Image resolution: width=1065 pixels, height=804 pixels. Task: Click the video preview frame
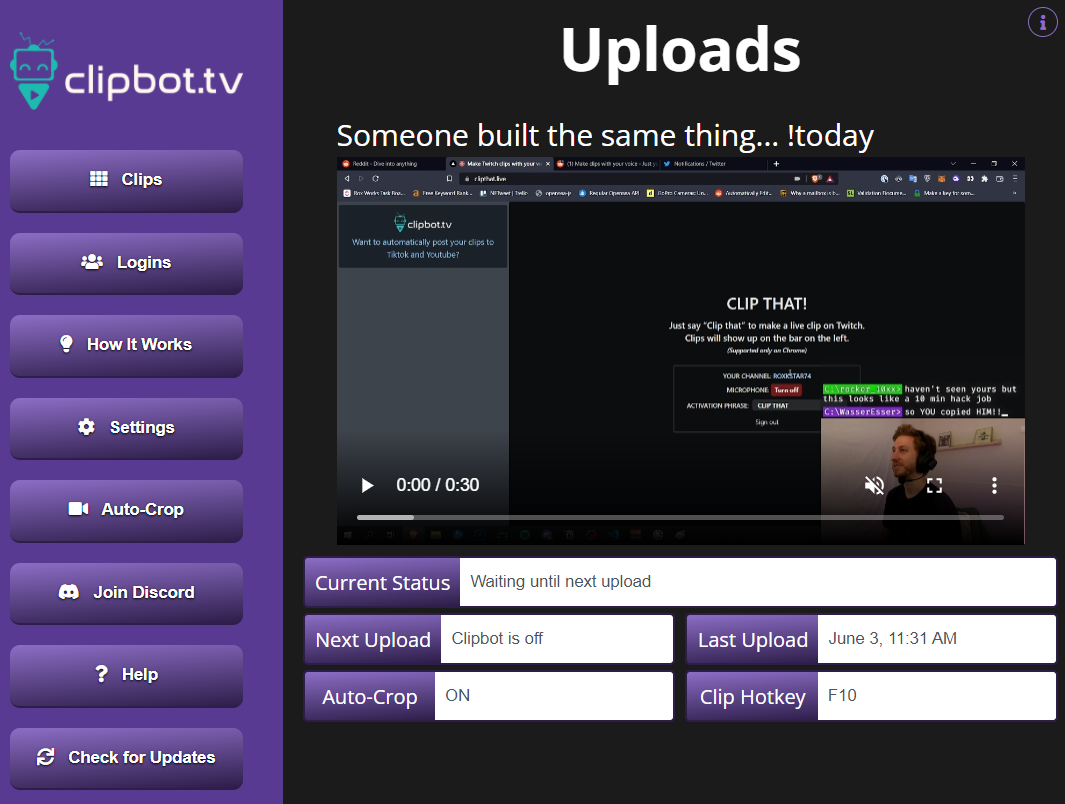(x=681, y=351)
